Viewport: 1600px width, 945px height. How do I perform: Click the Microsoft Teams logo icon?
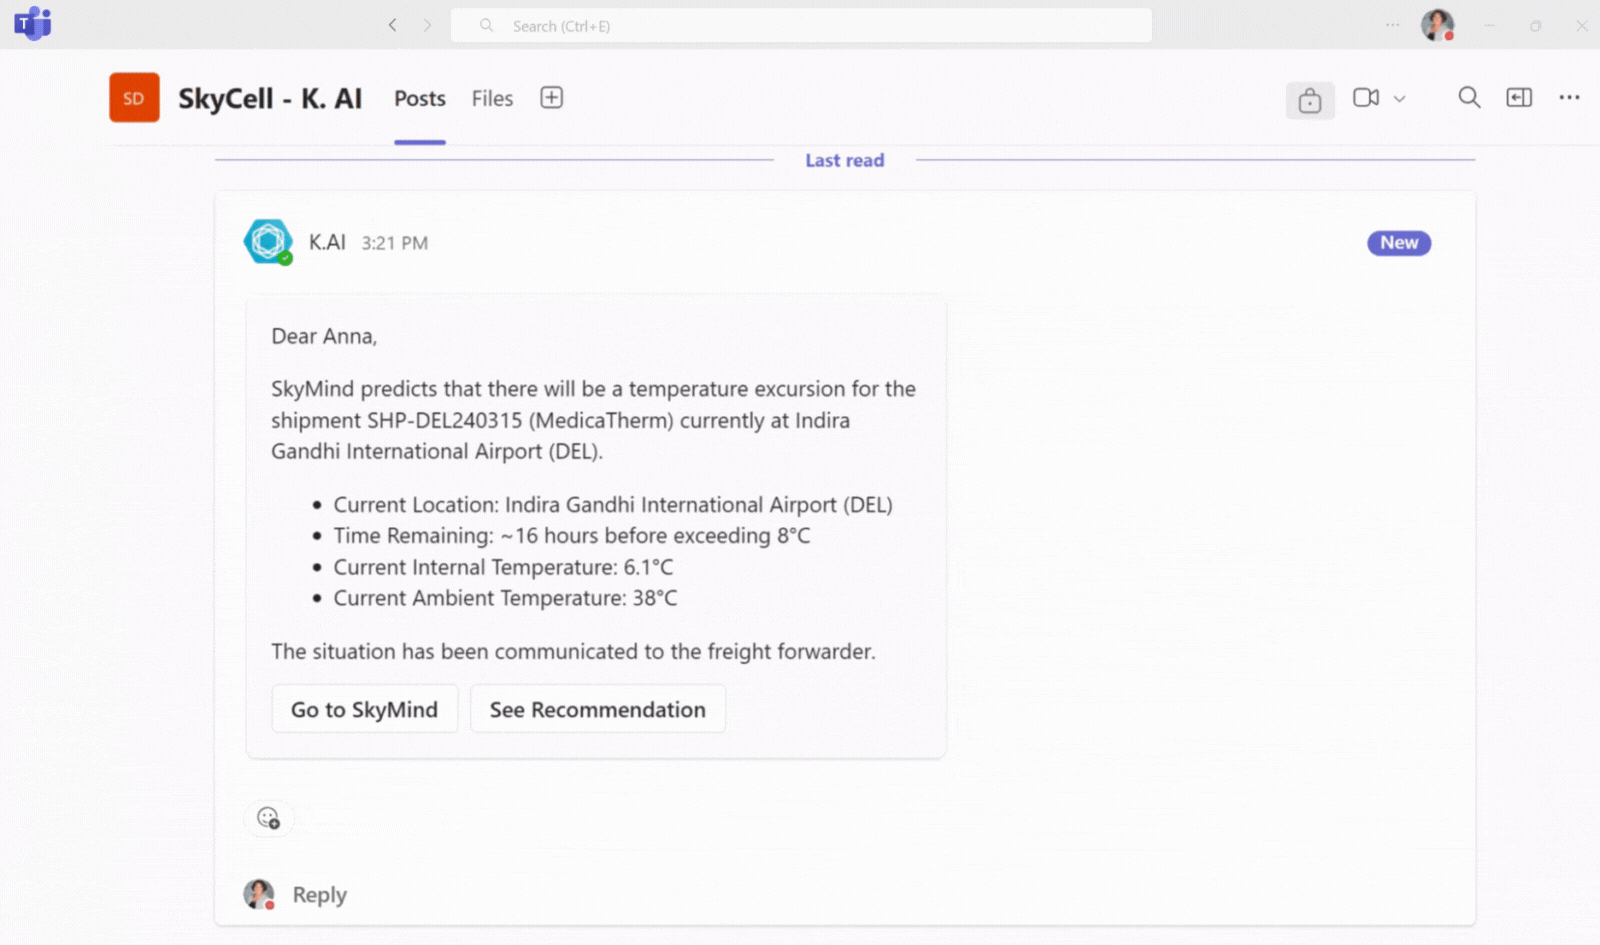(32, 23)
